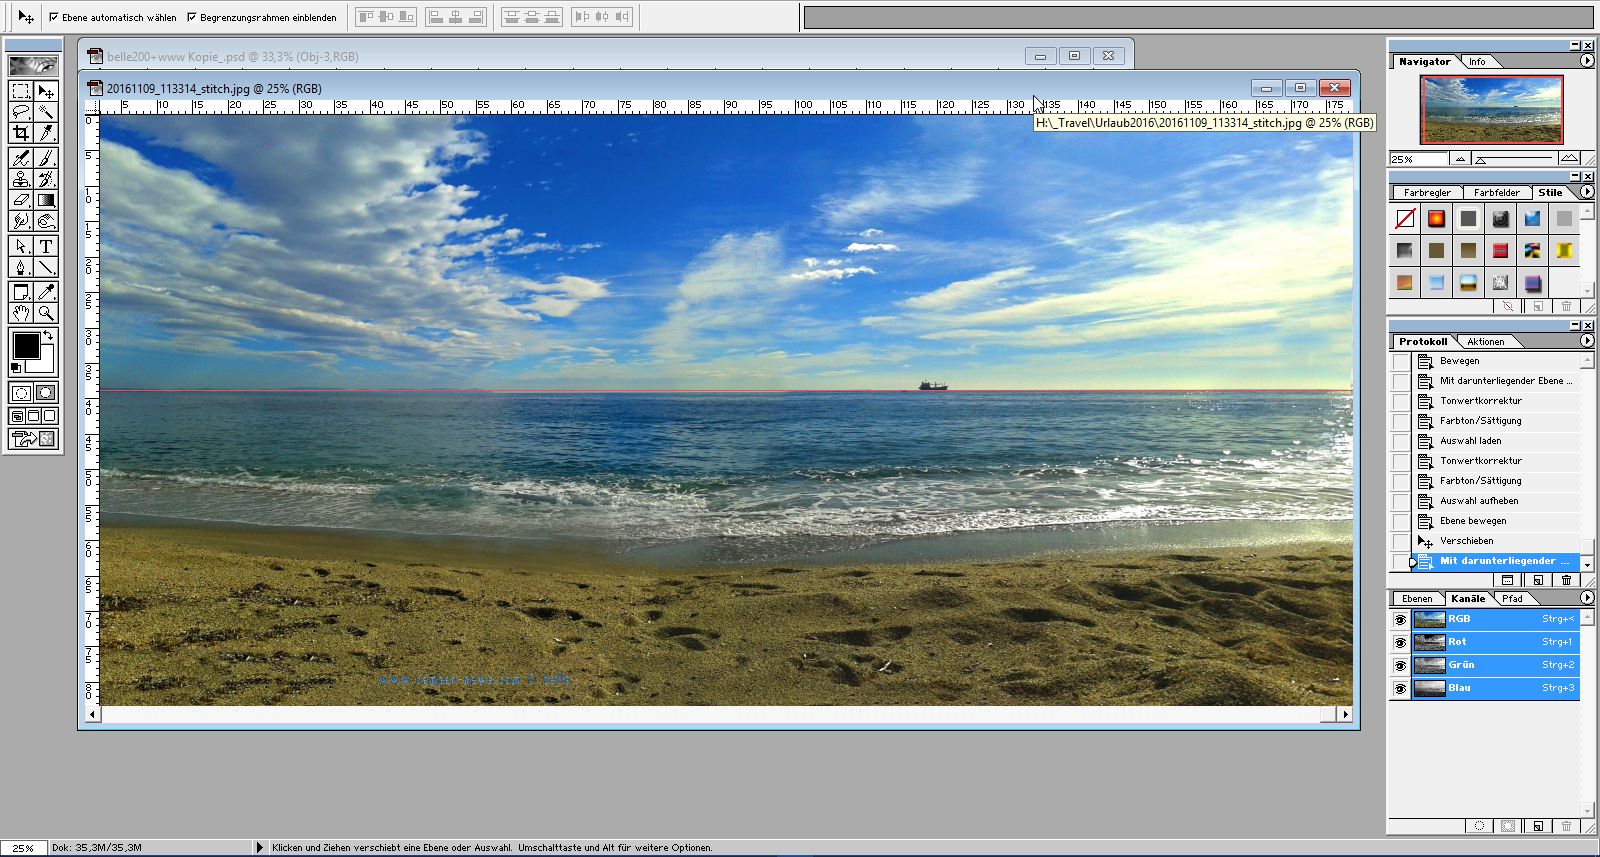Click the foreground color swatch
Image resolution: width=1600 pixels, height=857 pixels.
[26, 346]
